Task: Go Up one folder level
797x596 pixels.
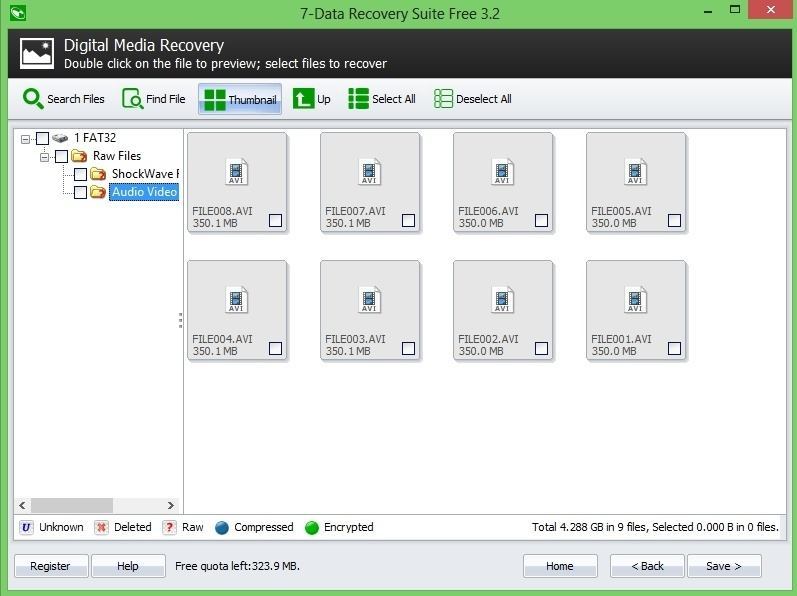Action: [312, 99]
